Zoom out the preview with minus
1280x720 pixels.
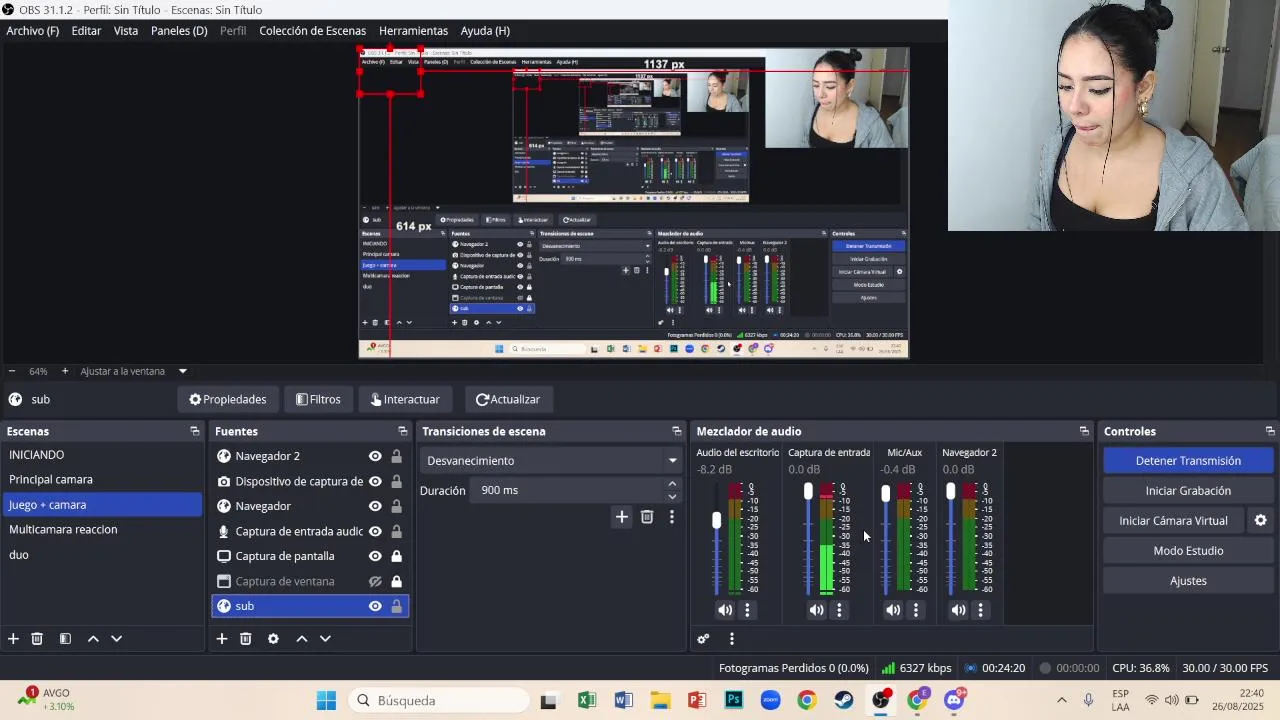[12, 371]
